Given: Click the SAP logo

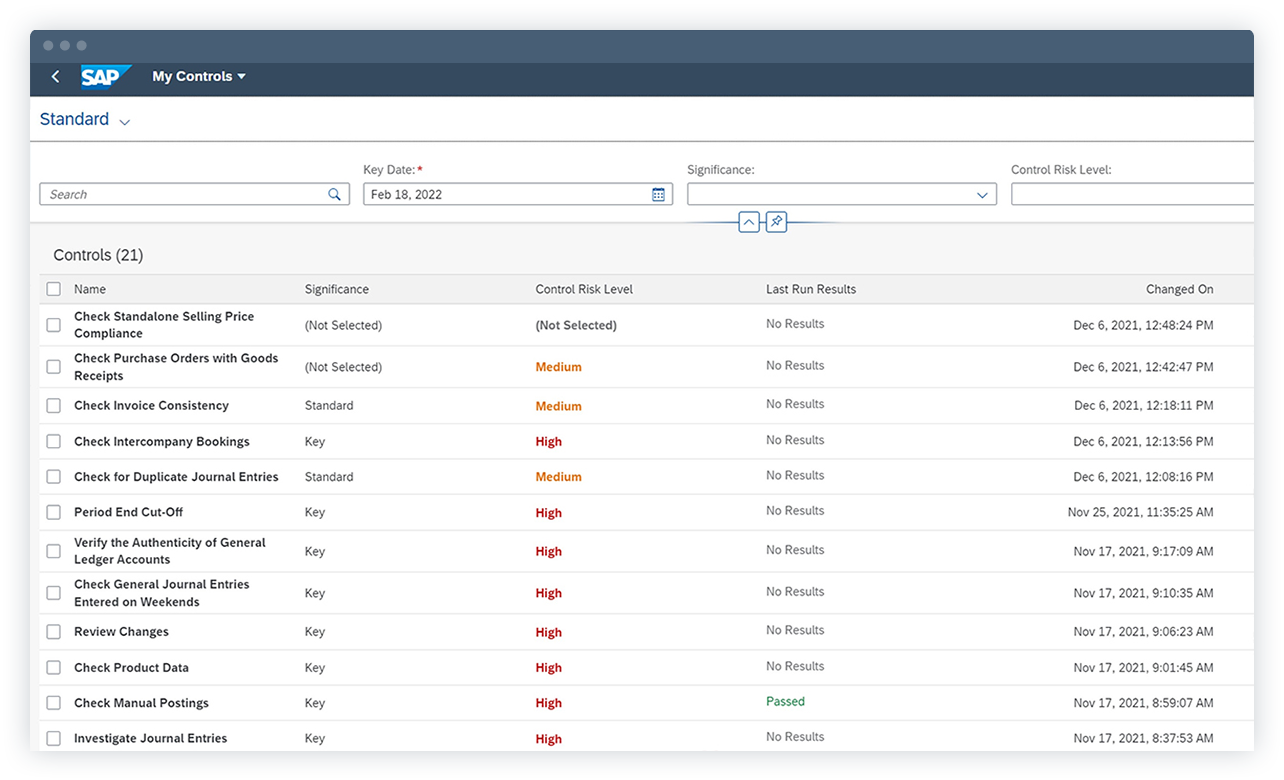Looking at the screenshot, I should point(106,76).
